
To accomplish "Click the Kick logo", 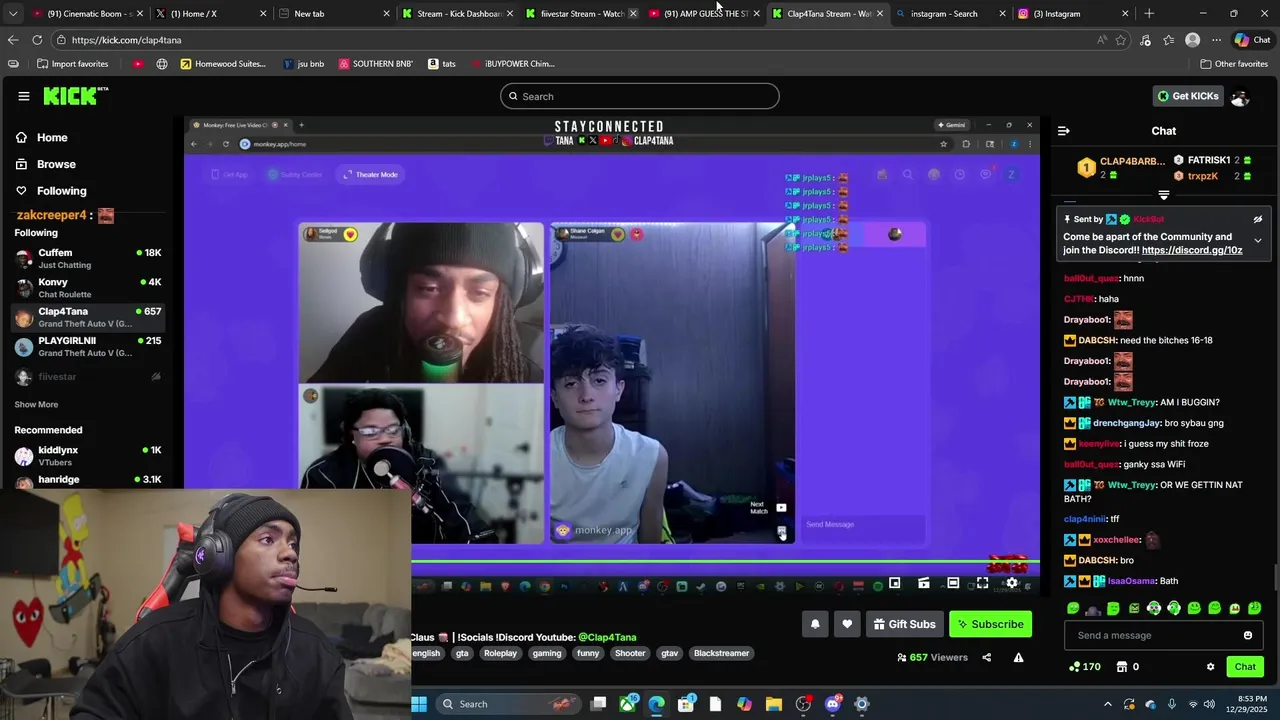I will 75,96.
